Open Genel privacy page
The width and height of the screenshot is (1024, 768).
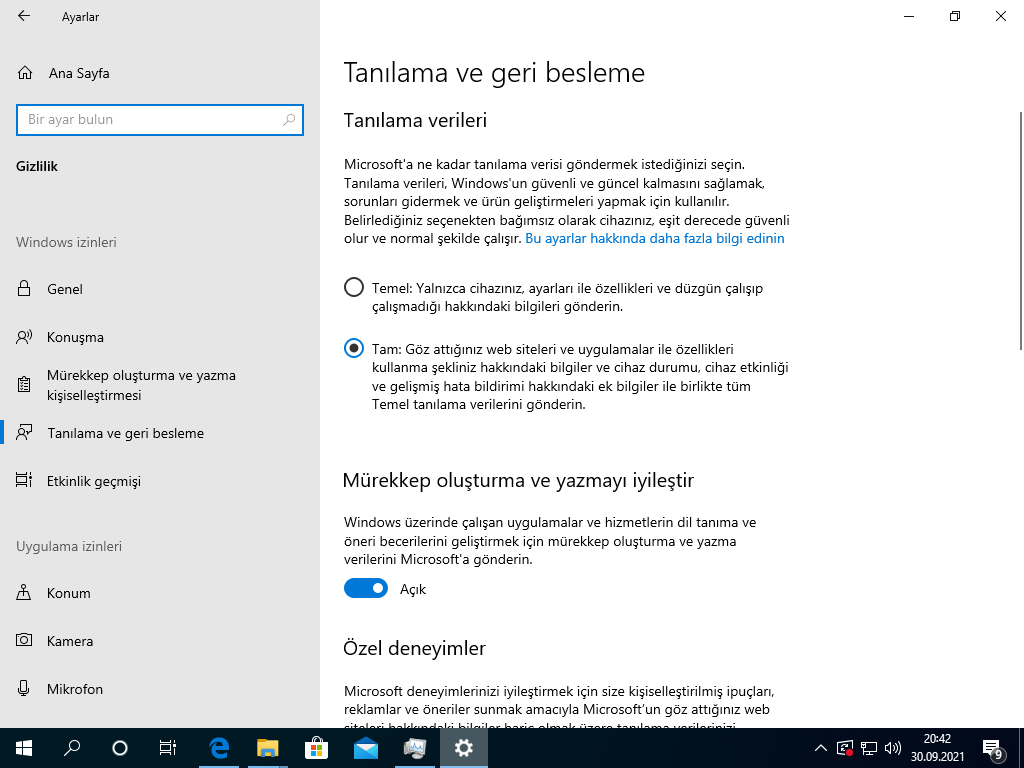160,289
